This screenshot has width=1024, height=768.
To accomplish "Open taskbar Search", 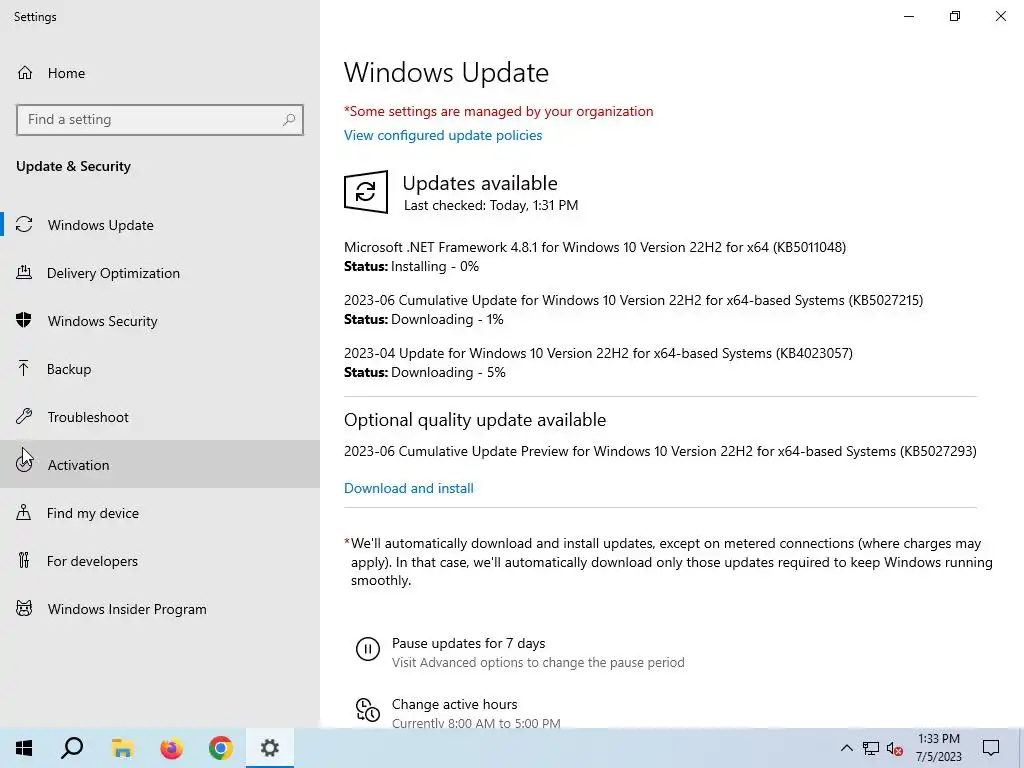I will tap(72, 748).
